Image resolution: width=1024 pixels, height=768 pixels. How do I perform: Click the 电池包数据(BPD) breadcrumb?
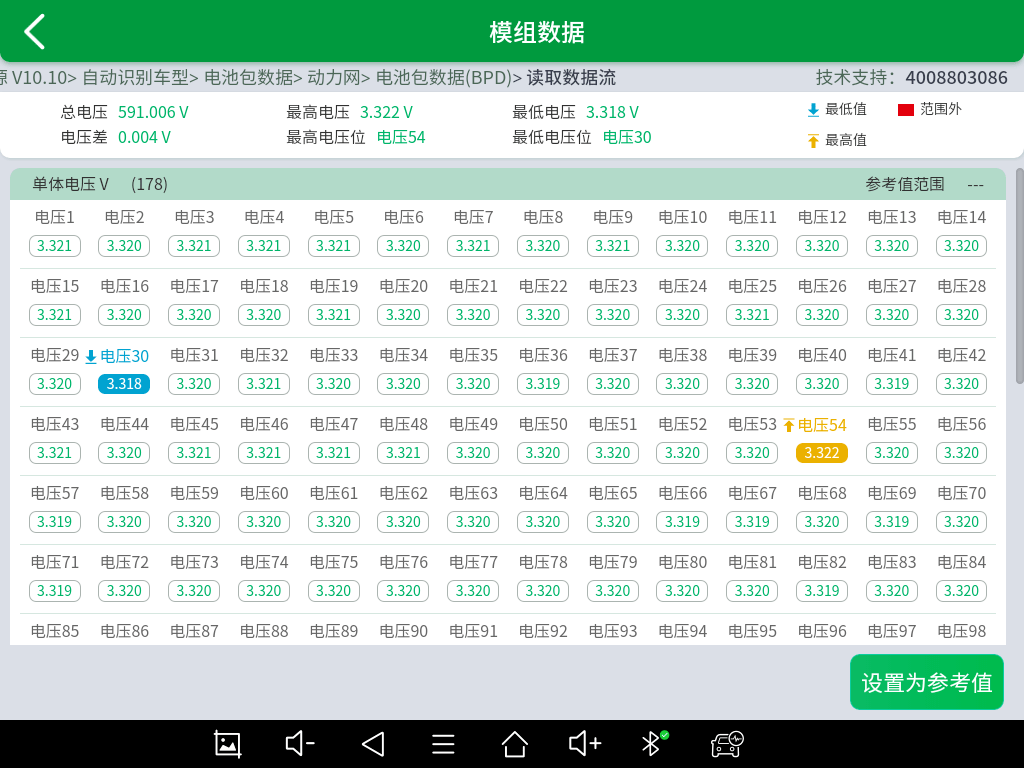(x=443, y=78)
